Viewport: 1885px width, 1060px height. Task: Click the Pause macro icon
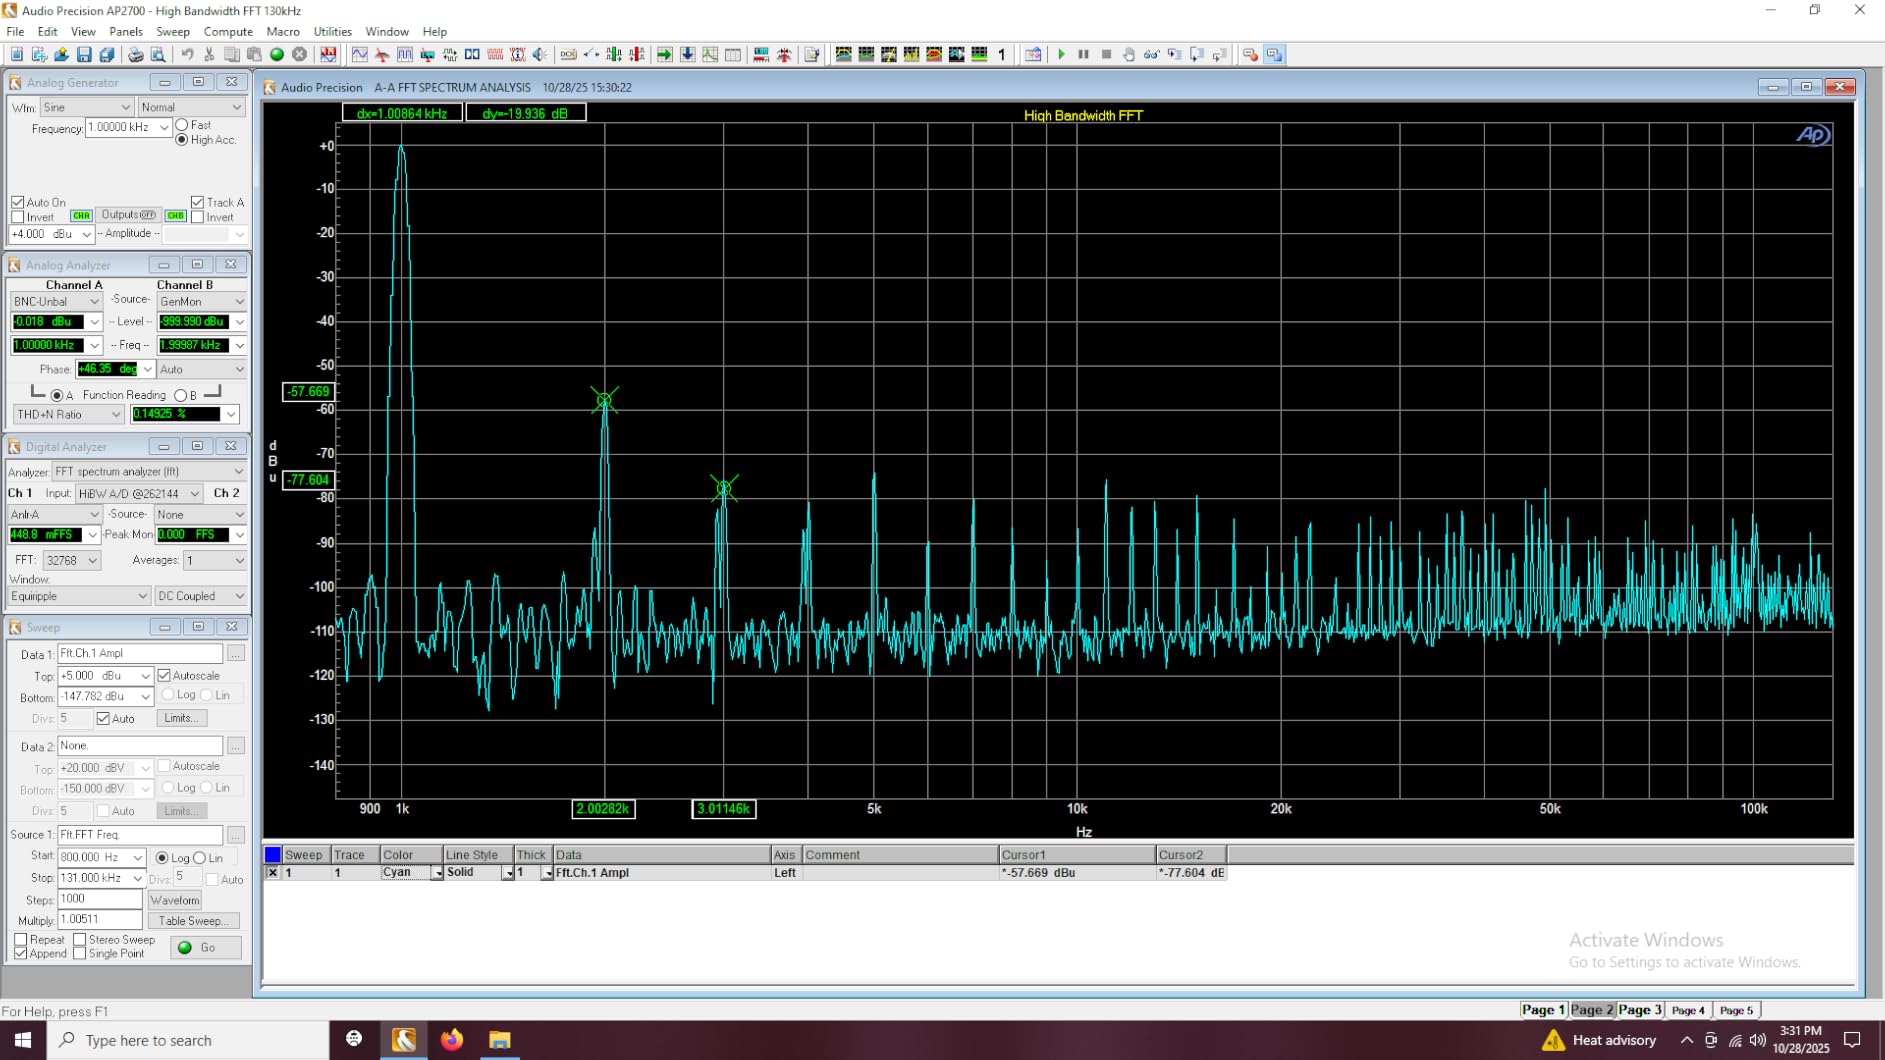(1083, 55)
